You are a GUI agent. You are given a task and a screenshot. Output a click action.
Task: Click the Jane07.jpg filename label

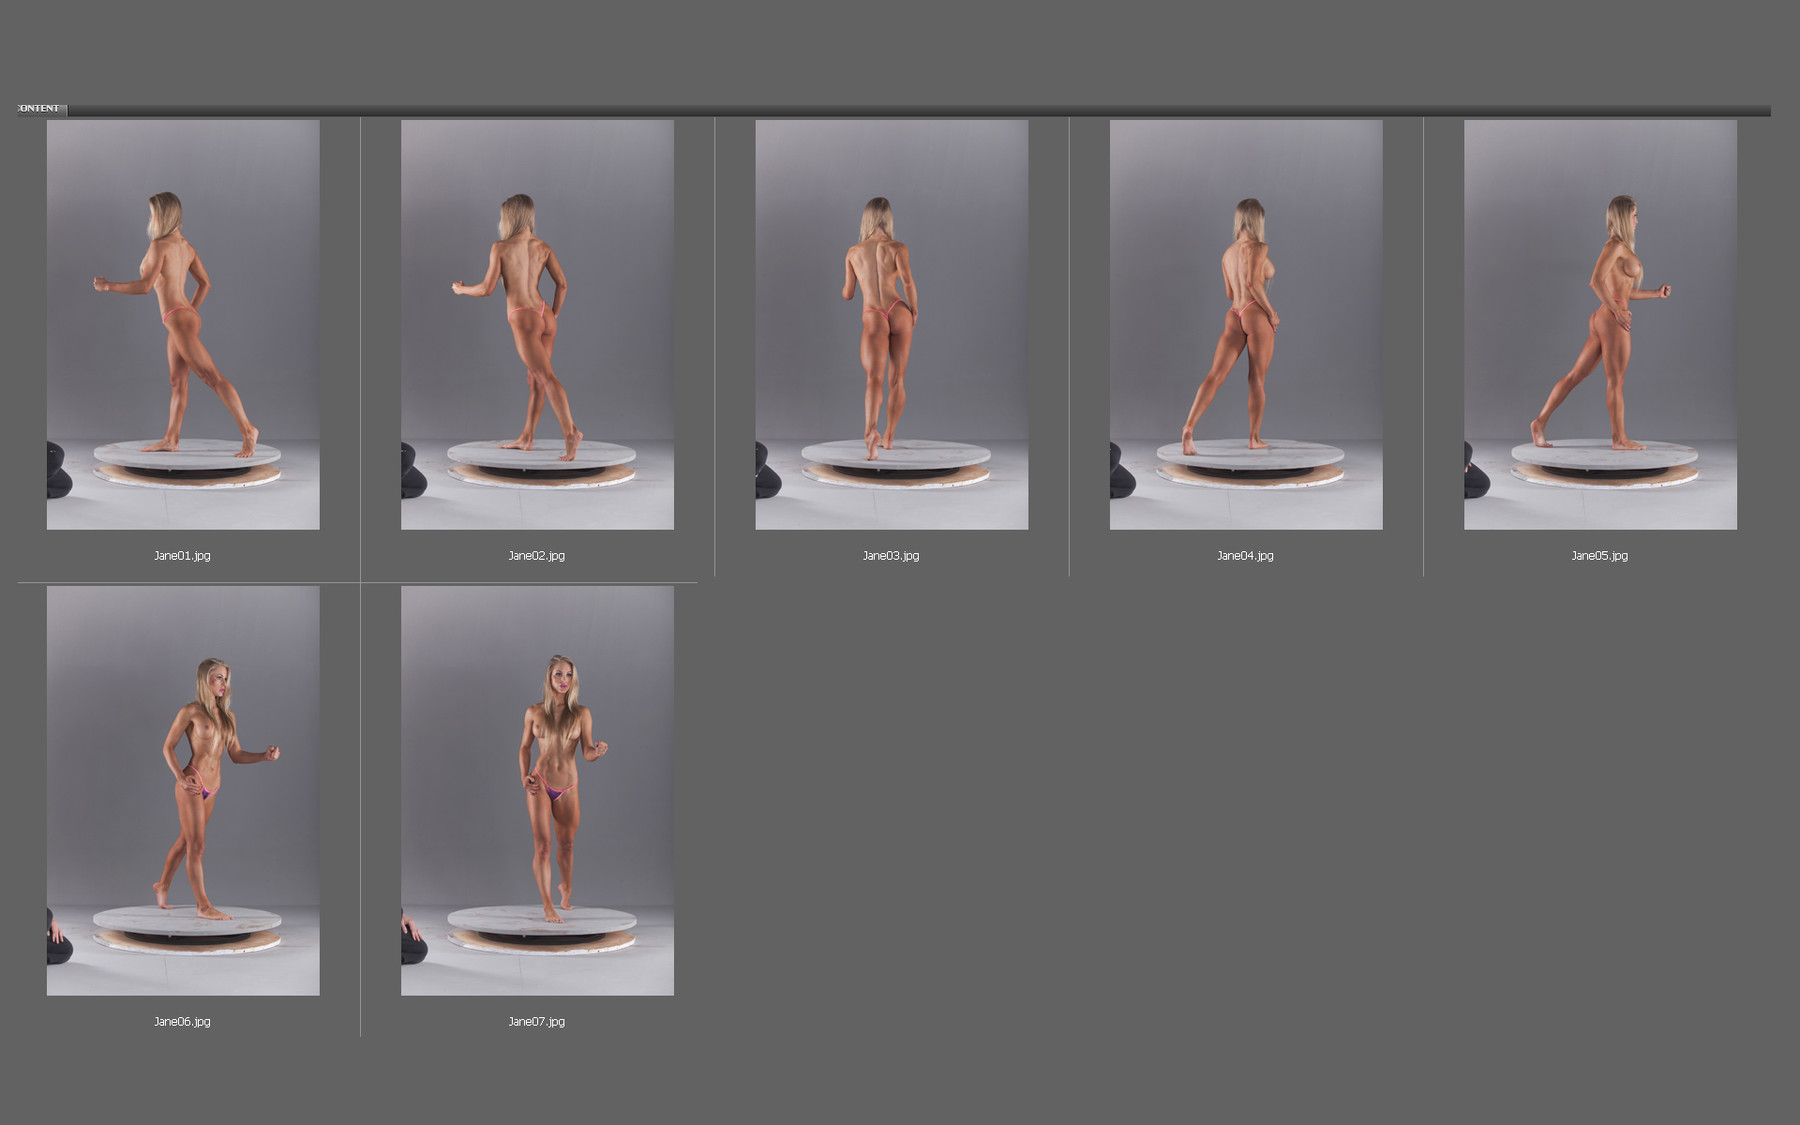[x=537, y=1022]
